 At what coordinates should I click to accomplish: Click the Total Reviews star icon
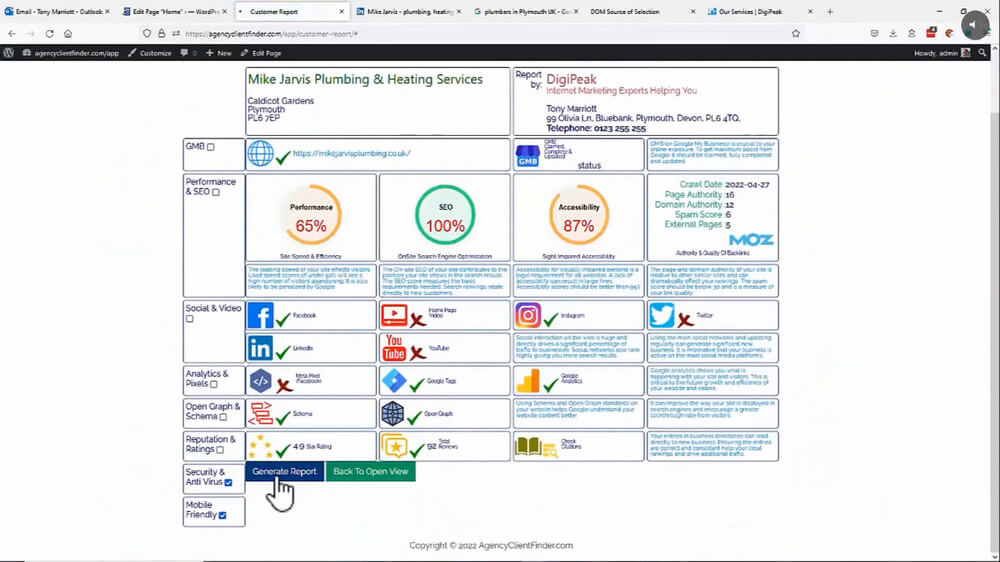(x=394, y=447)
